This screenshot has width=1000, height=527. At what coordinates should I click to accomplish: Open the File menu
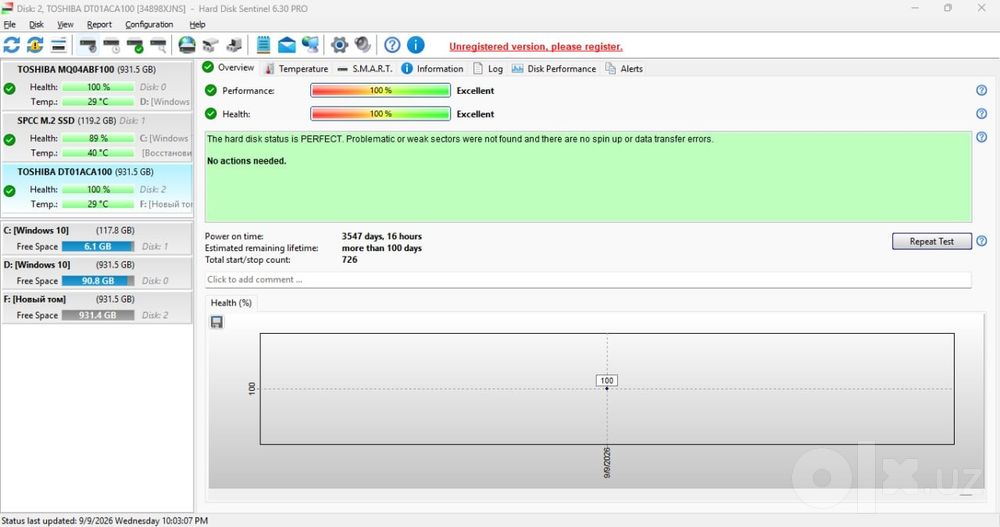pyautogui.click(x=10, y=24)
